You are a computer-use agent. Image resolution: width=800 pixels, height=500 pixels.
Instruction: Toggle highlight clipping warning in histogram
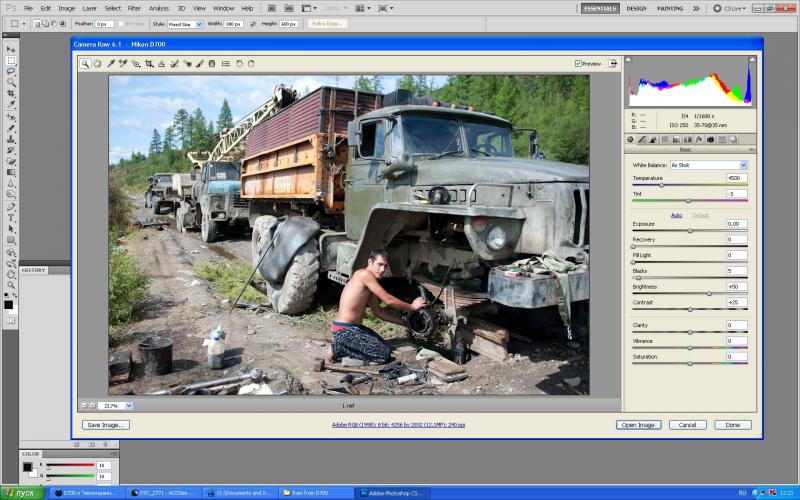click(x=752, y=60)
